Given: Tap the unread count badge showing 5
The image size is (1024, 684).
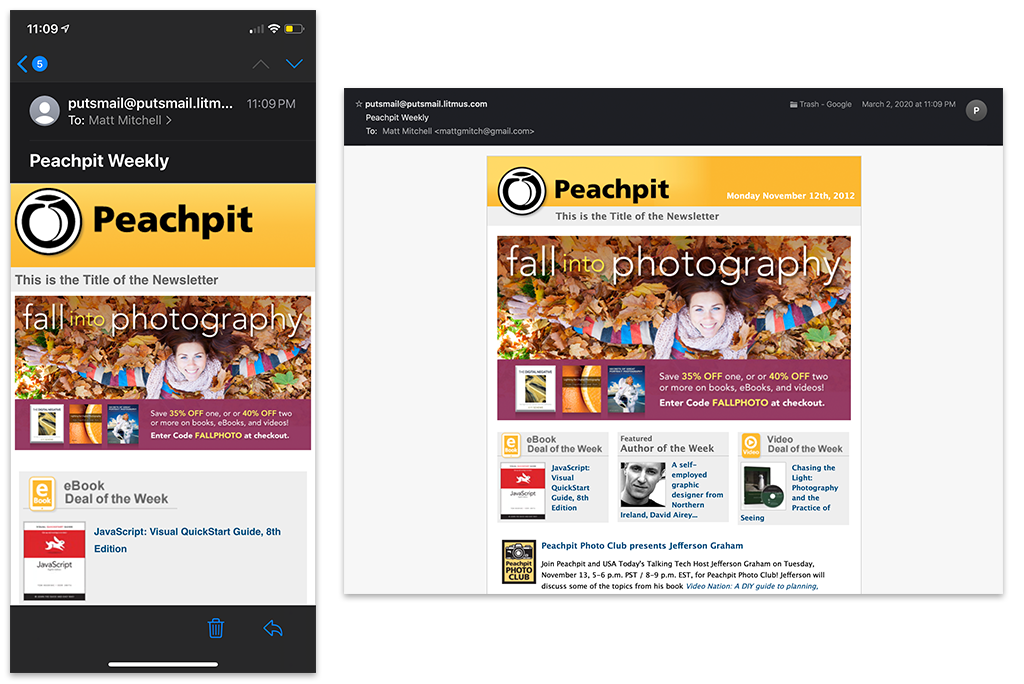Looking at the screenshot, I should pos(40,64).
